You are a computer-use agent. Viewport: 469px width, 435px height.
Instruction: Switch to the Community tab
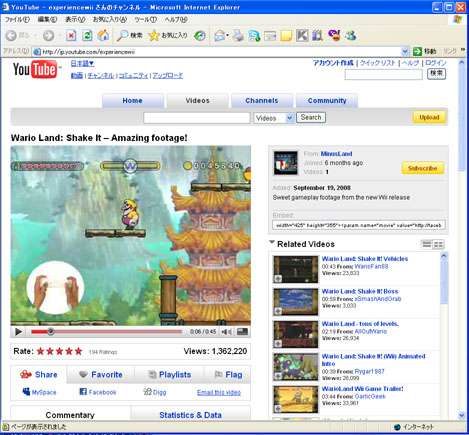(327, 101)
